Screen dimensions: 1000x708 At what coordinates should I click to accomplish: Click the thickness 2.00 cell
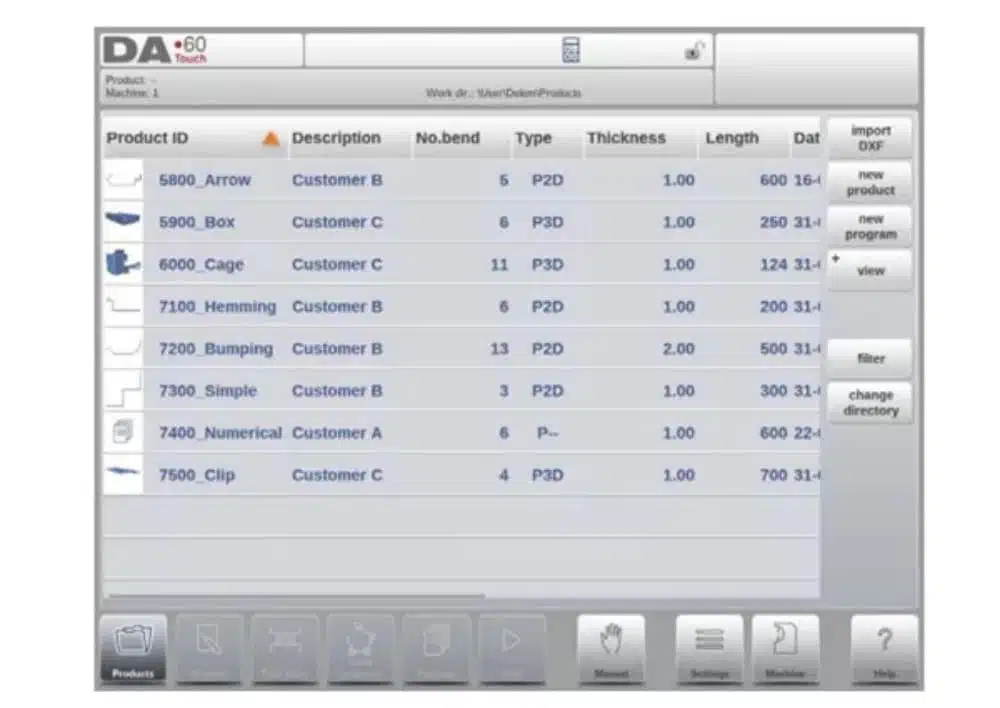tap(679, 349)
